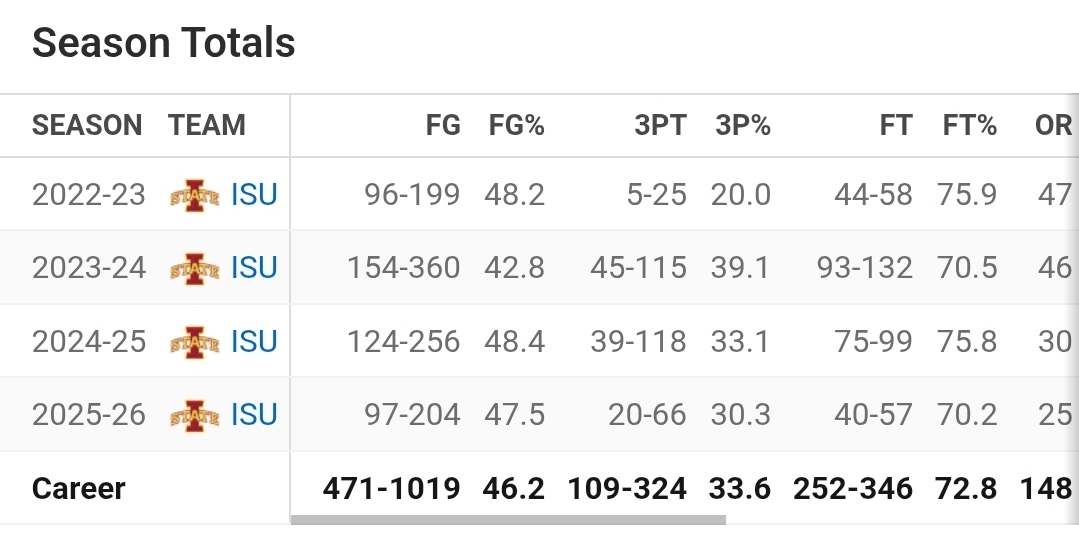
Task: Click Iowa State logo in 2022-23 row
Action: (194, 194)
